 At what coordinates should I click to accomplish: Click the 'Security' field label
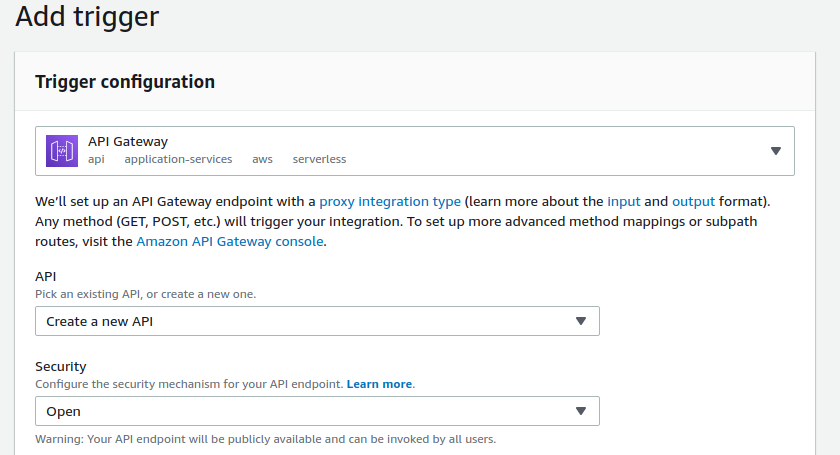click(61, 367)
